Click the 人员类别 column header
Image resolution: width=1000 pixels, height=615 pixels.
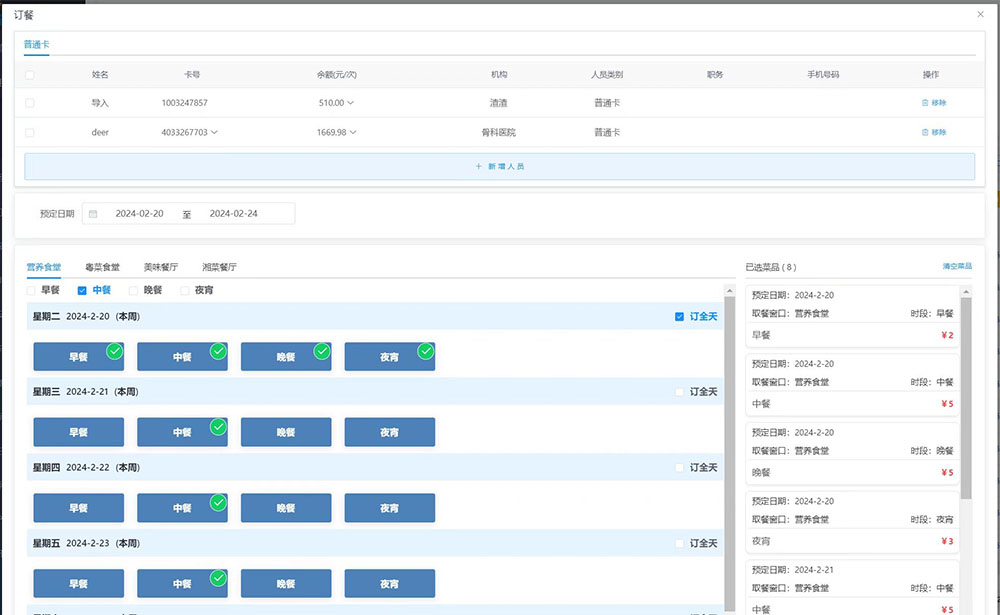pos(607,75)
